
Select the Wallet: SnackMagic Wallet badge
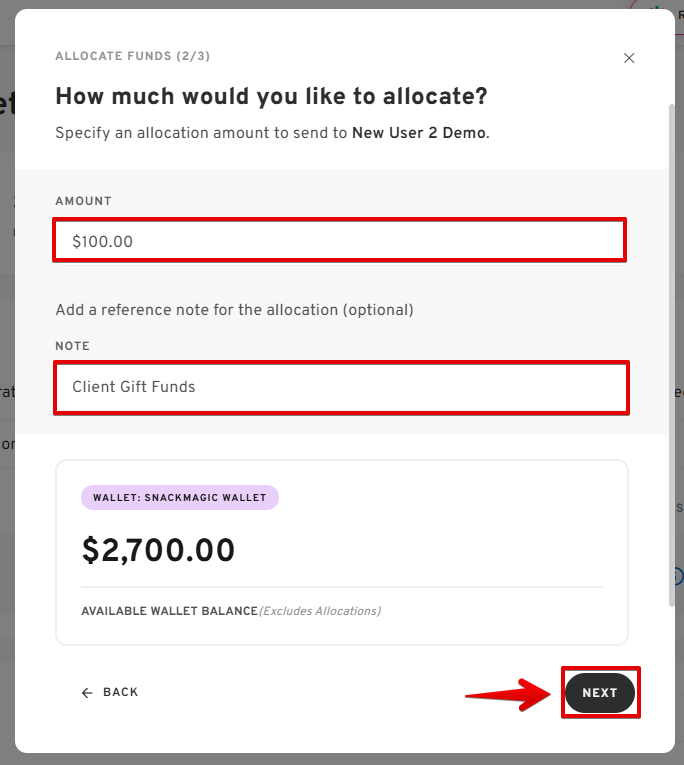coord(179,497)
